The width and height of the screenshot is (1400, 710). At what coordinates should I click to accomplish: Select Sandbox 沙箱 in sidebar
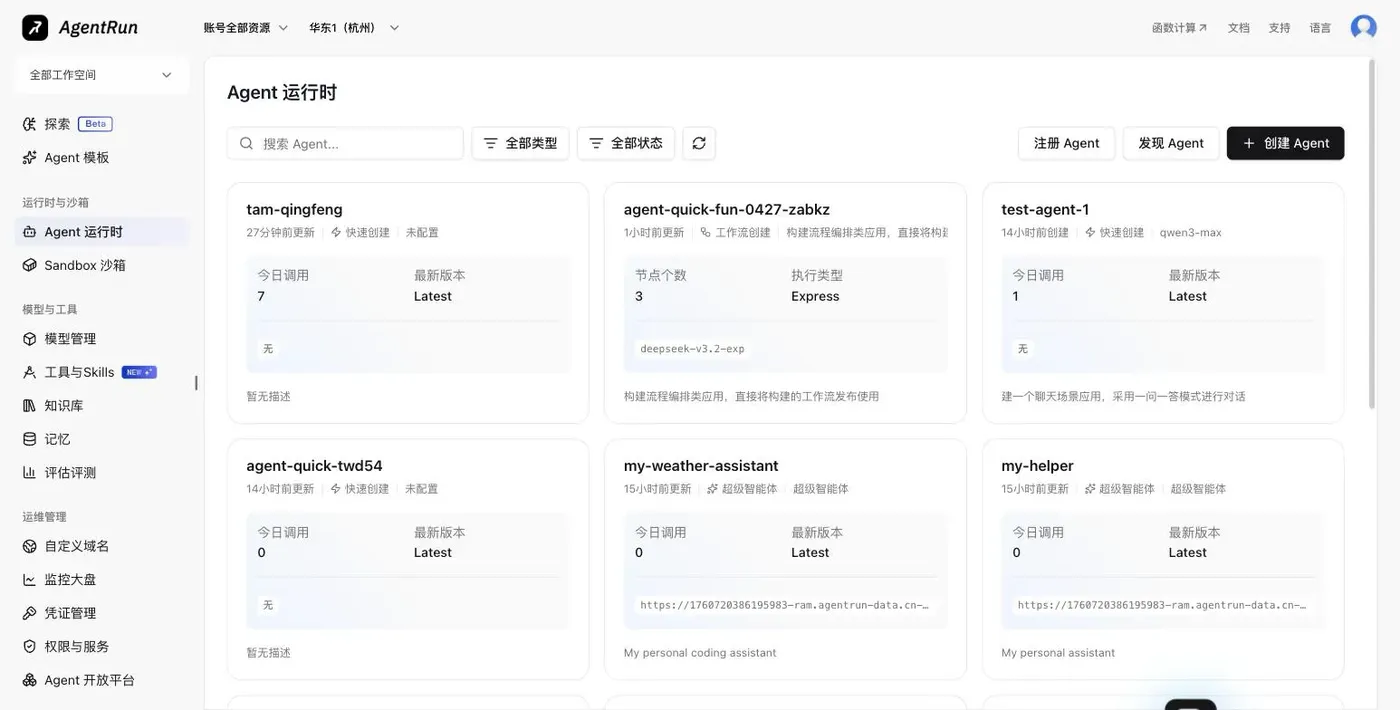[x=101, y=265]
